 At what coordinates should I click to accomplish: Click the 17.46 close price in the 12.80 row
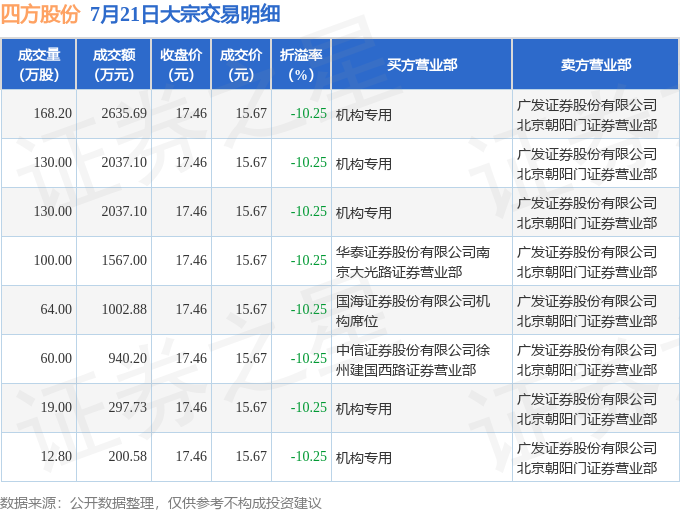191,457
